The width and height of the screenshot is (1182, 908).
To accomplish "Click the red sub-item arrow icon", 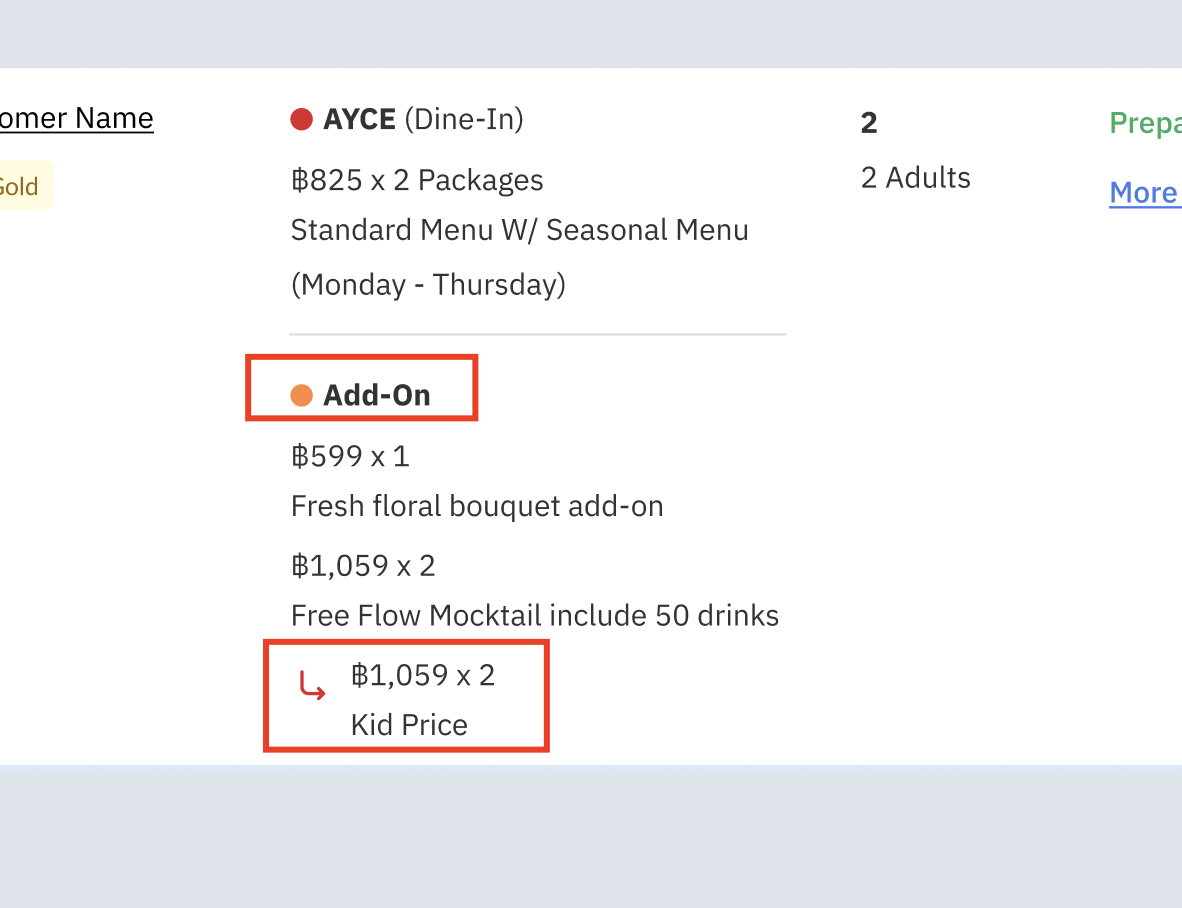I will [x=313, y=686].
